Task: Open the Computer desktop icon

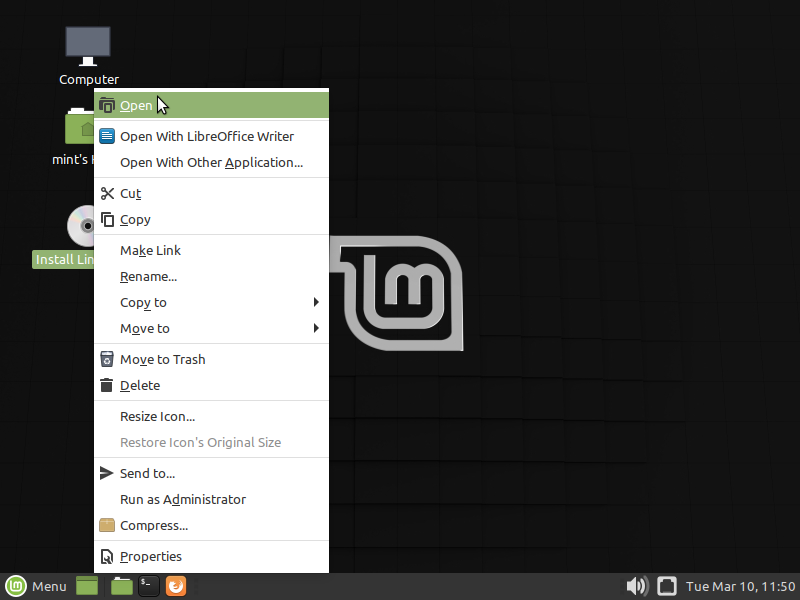Action: point(88,46)
